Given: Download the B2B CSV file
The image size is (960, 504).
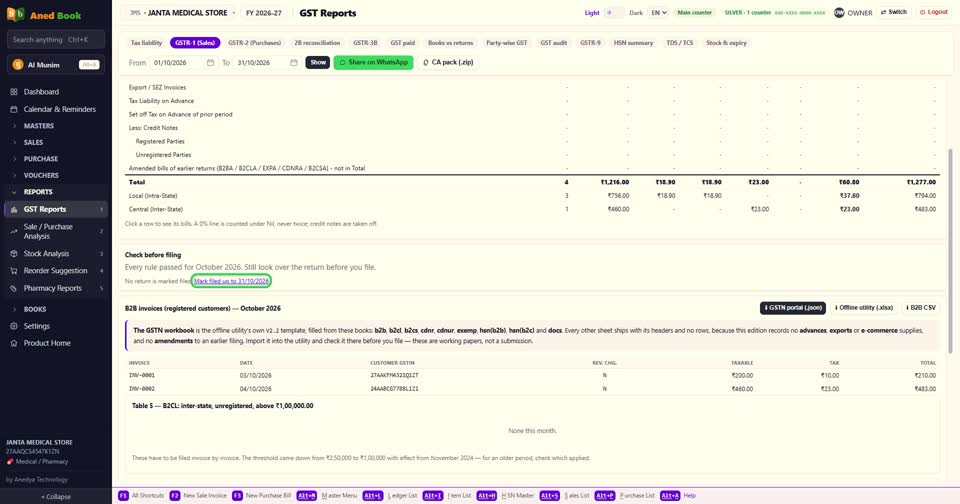Looking at the screenshot, I should [921, 308].
